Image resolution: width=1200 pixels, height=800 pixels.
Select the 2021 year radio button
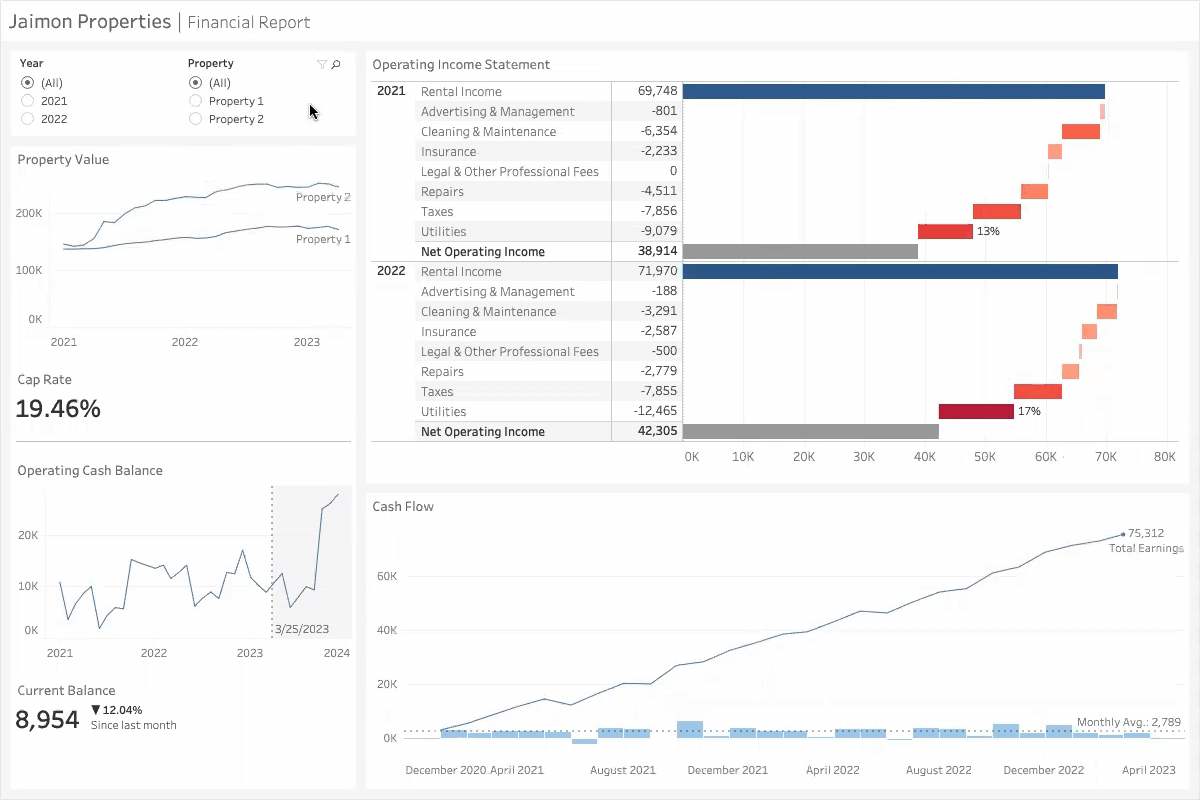[28, 101]
